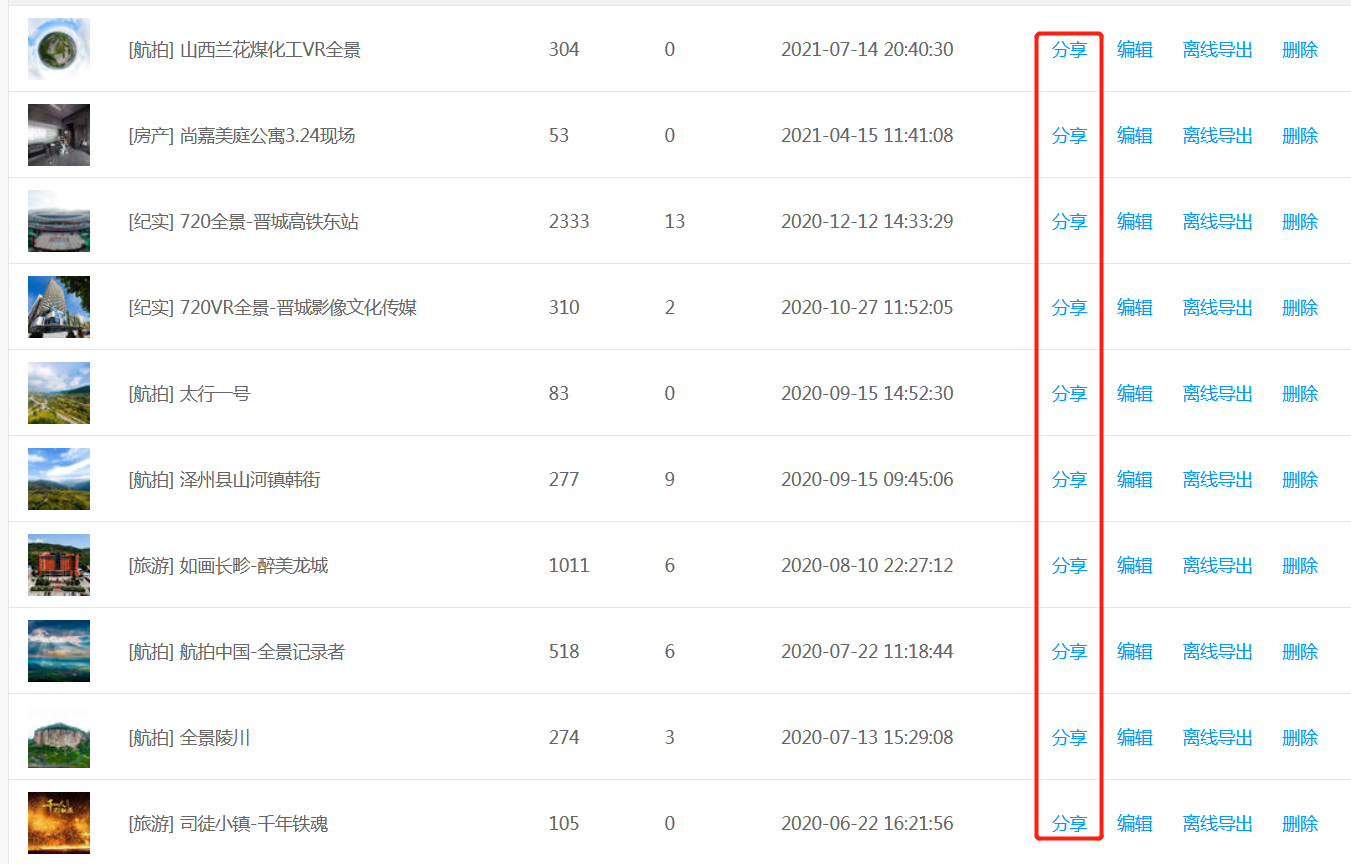Open thumbnail of 如画长畛-醉美龙城
The width and height of the screenshot is (1351, 864).
tap(59, 565)
